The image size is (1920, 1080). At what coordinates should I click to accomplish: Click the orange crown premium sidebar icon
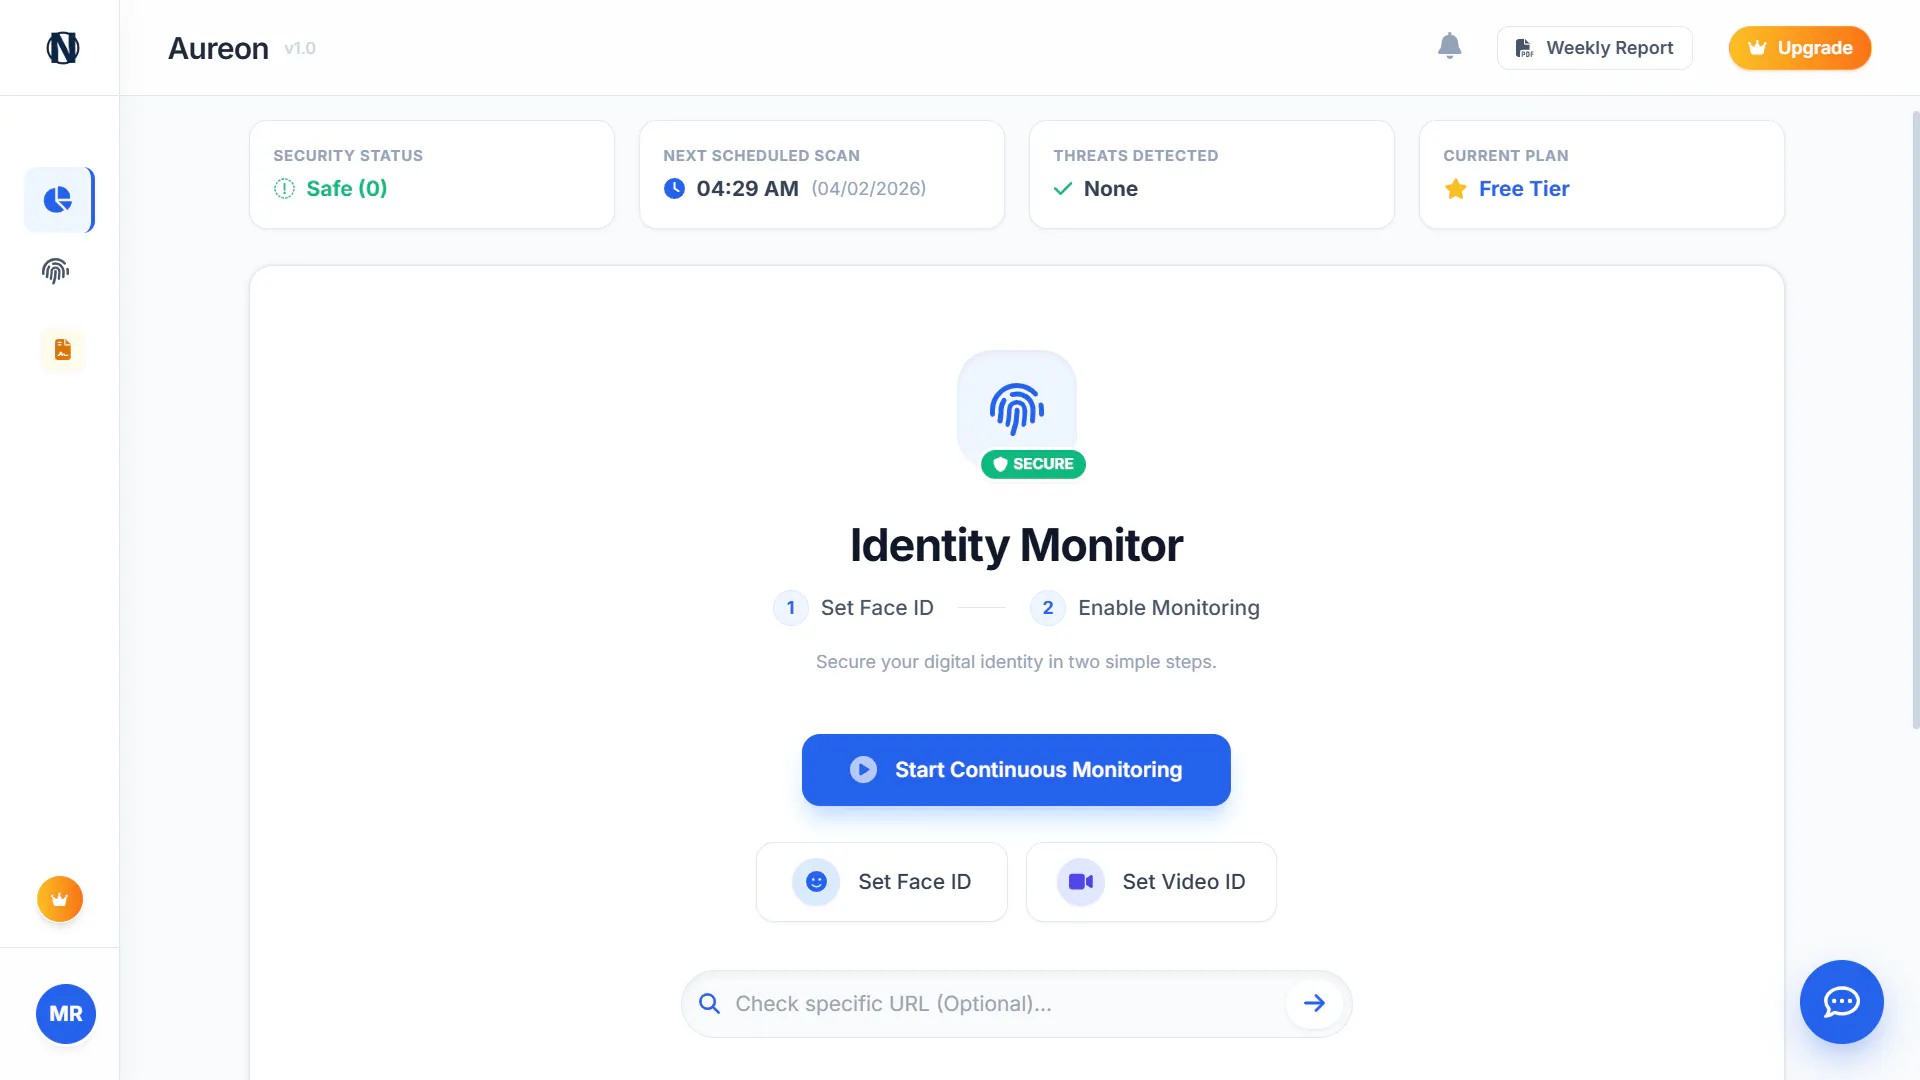(60, 899)
